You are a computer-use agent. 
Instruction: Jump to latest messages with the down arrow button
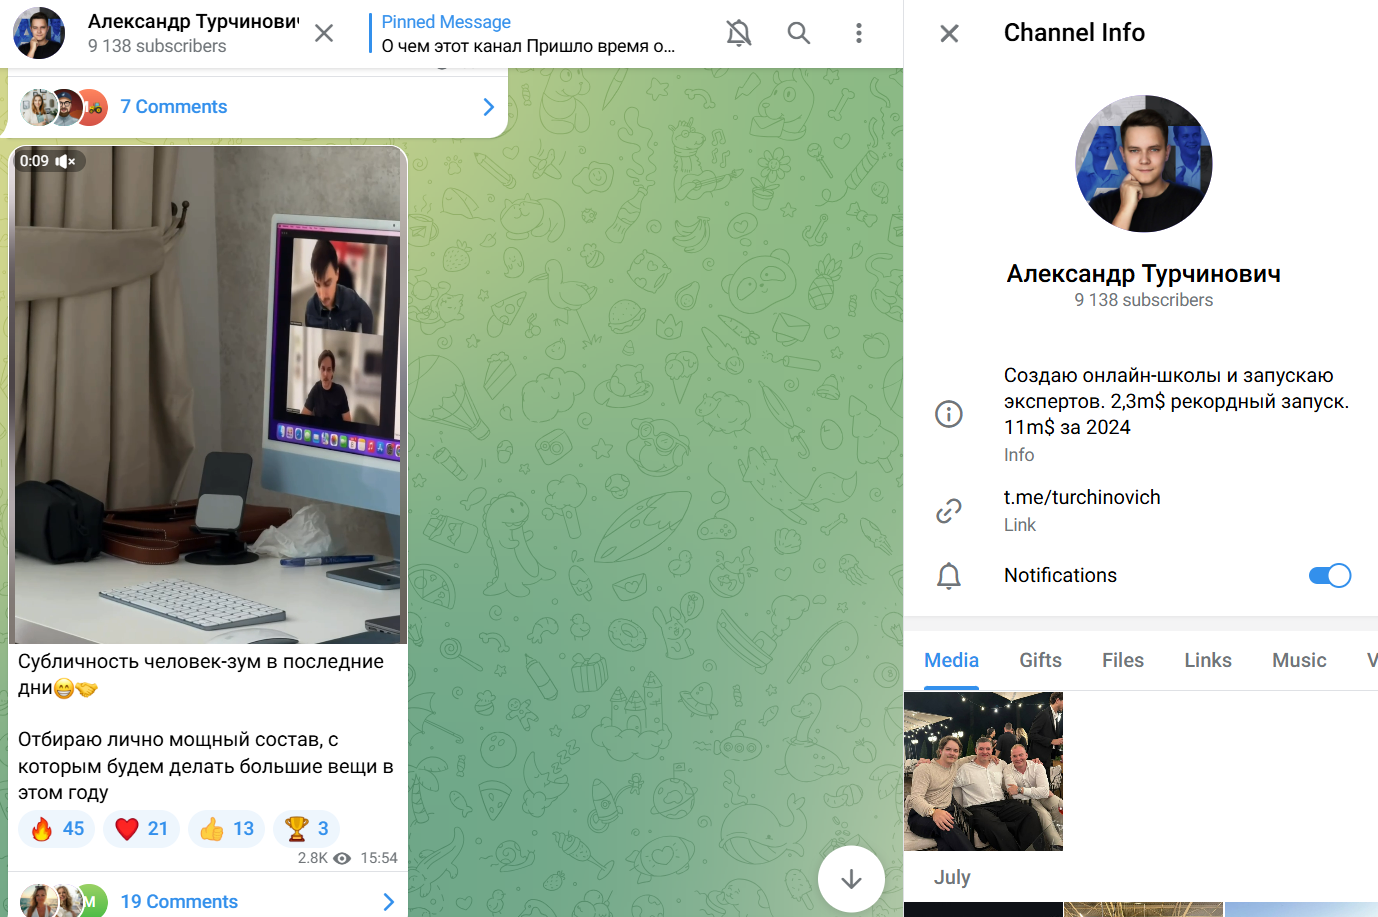click(x=851, y=879)
